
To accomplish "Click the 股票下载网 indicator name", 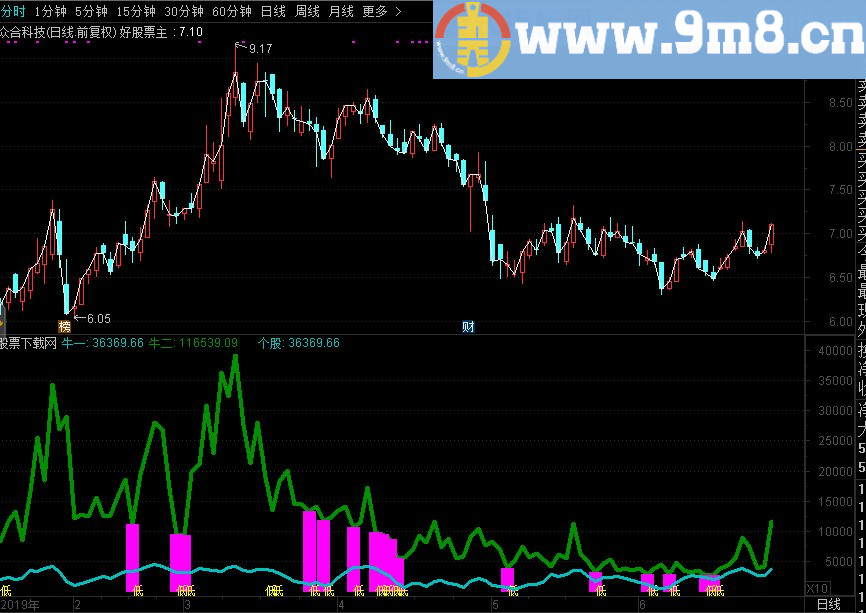I will [29, 343].
